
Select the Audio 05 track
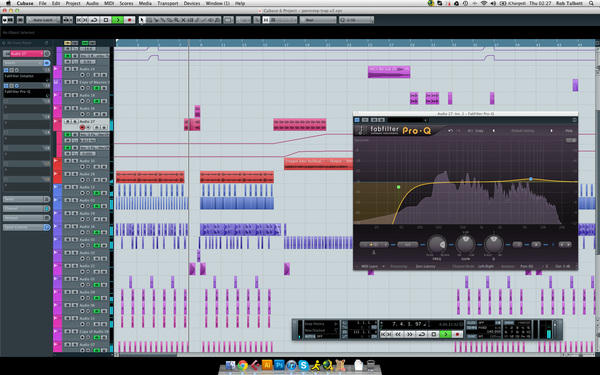87,279
